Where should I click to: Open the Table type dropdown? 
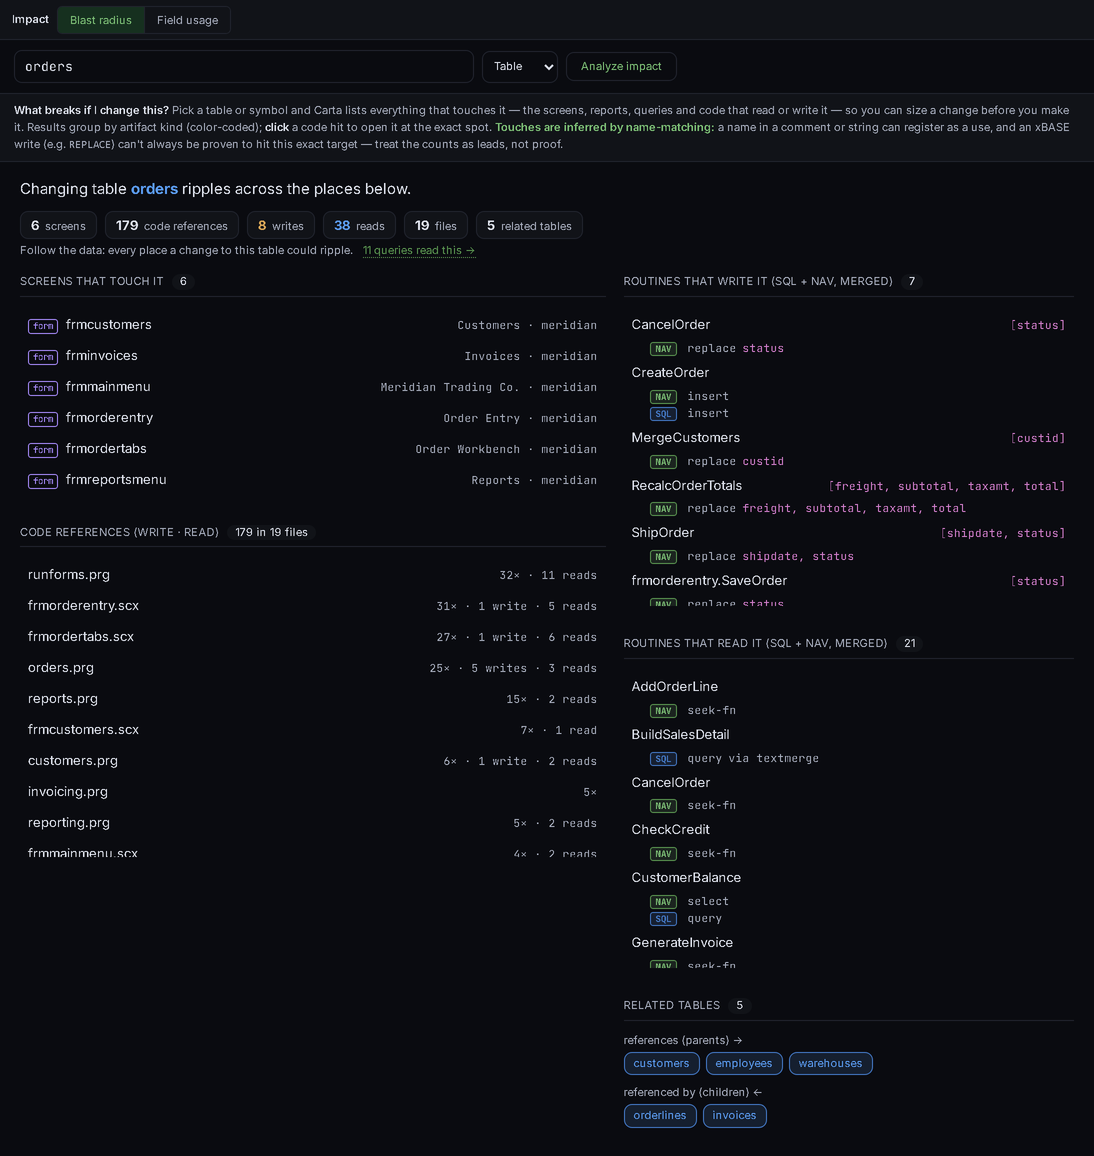[x=520, y=66]
